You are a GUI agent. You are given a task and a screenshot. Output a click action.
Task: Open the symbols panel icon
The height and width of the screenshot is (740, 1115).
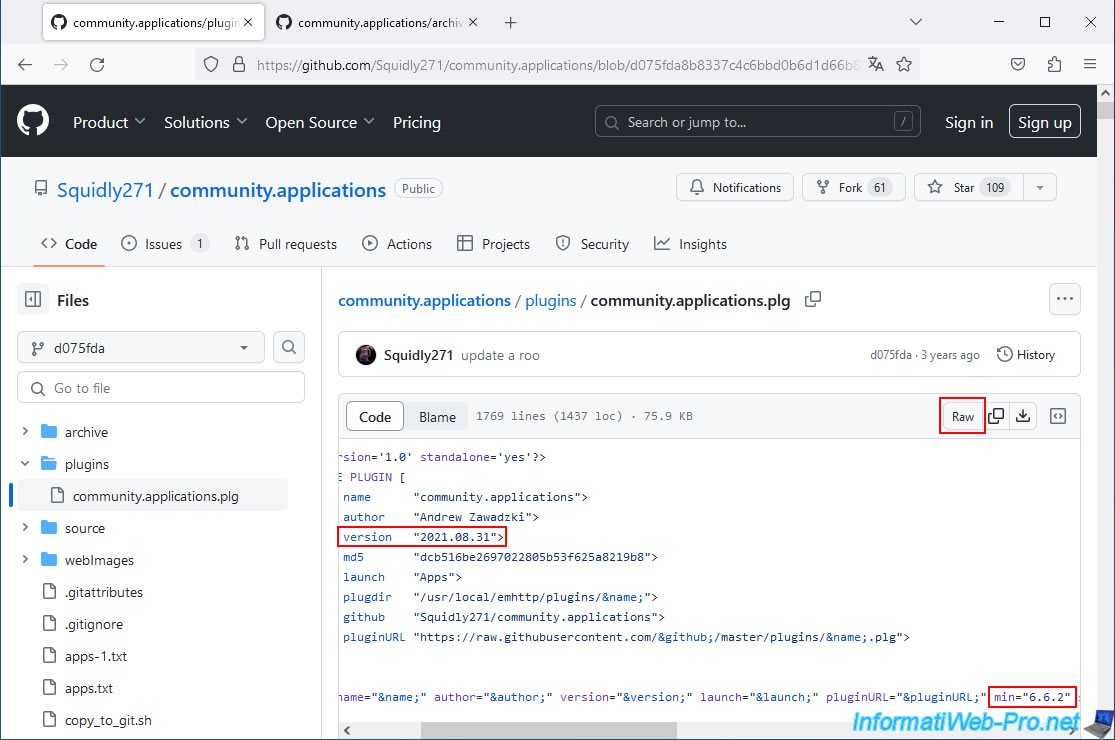pyautogui.click(x=1058, y=417)
